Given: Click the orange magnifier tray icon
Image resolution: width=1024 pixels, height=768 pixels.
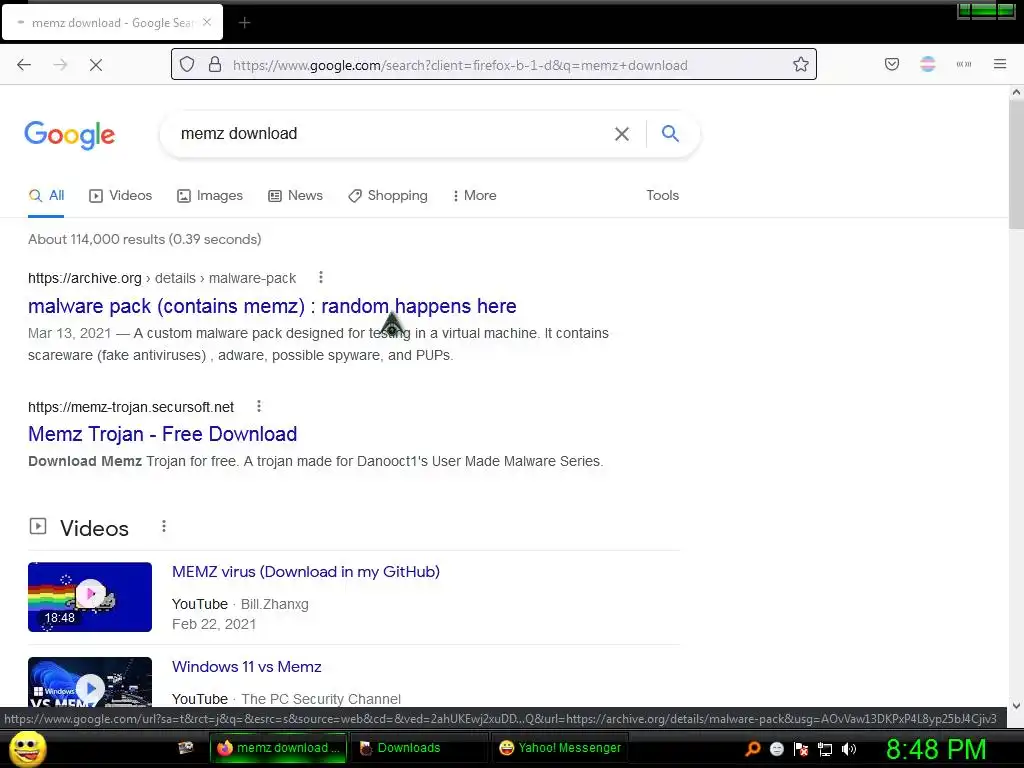Looking at the screenshot, I should pos(752,749).
